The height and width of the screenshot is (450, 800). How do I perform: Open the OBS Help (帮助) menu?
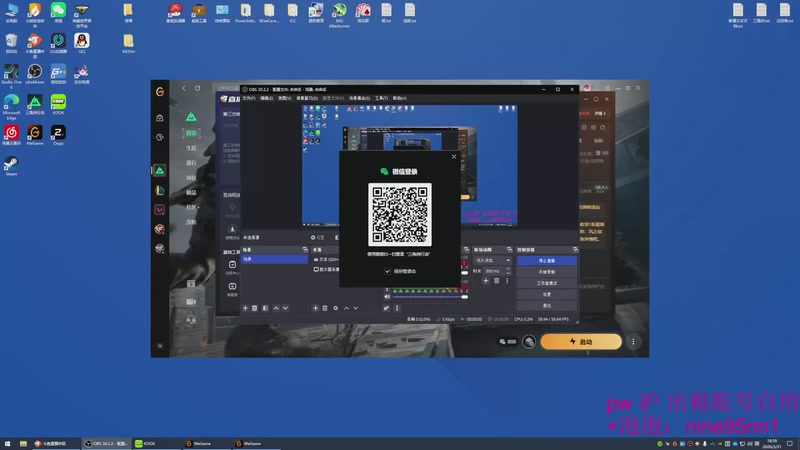click(x=399, y=98)
